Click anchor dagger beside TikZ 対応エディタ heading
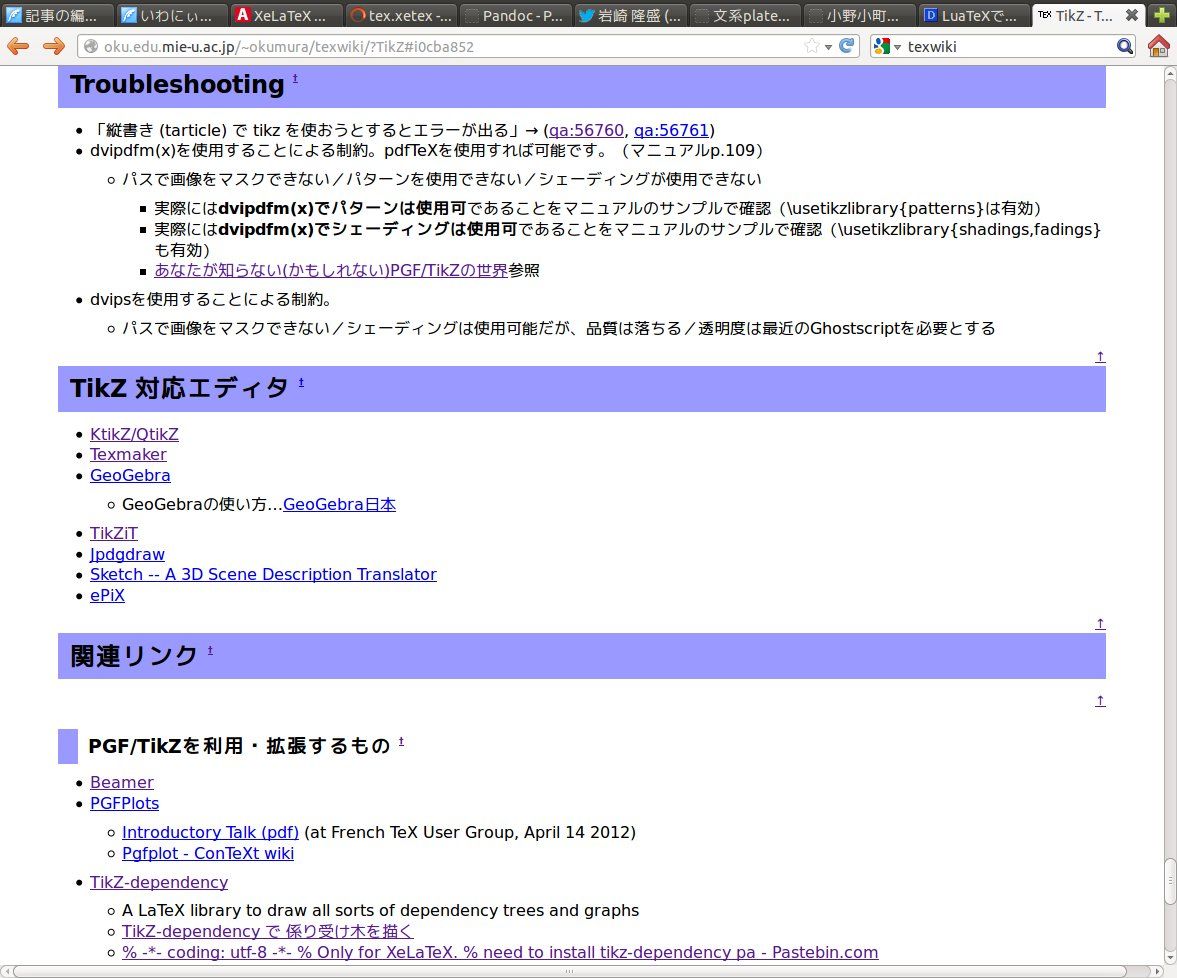The image size is (1177, 978). pyautogui.click(x=301, y=383)
